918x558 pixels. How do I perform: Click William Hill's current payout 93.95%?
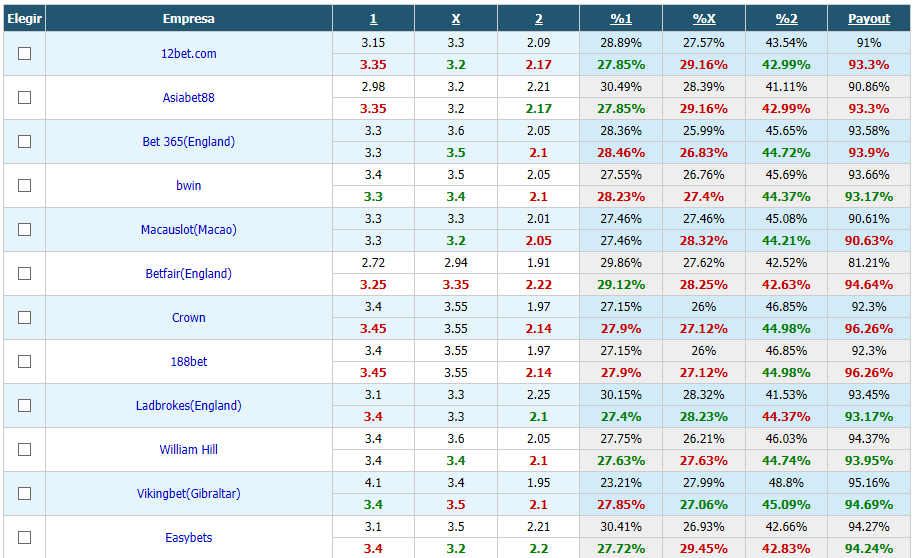(x=869, y=461)
